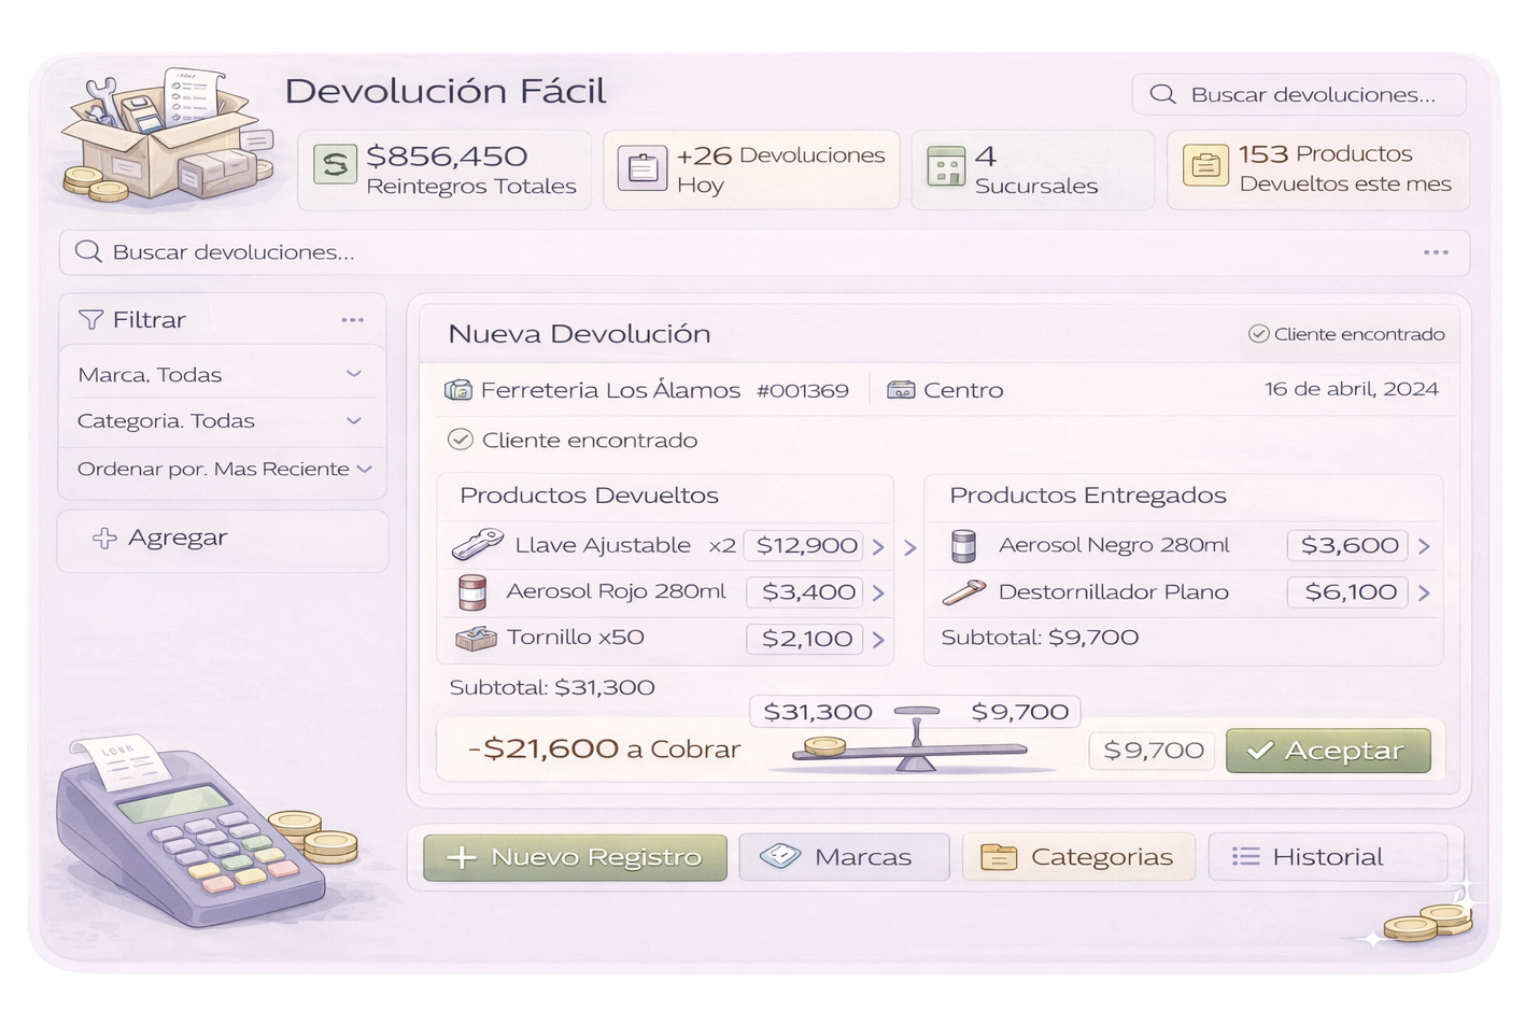Open the Marcas tab
Screen dimensions: 1536x1024
click(x=844, y=857)
